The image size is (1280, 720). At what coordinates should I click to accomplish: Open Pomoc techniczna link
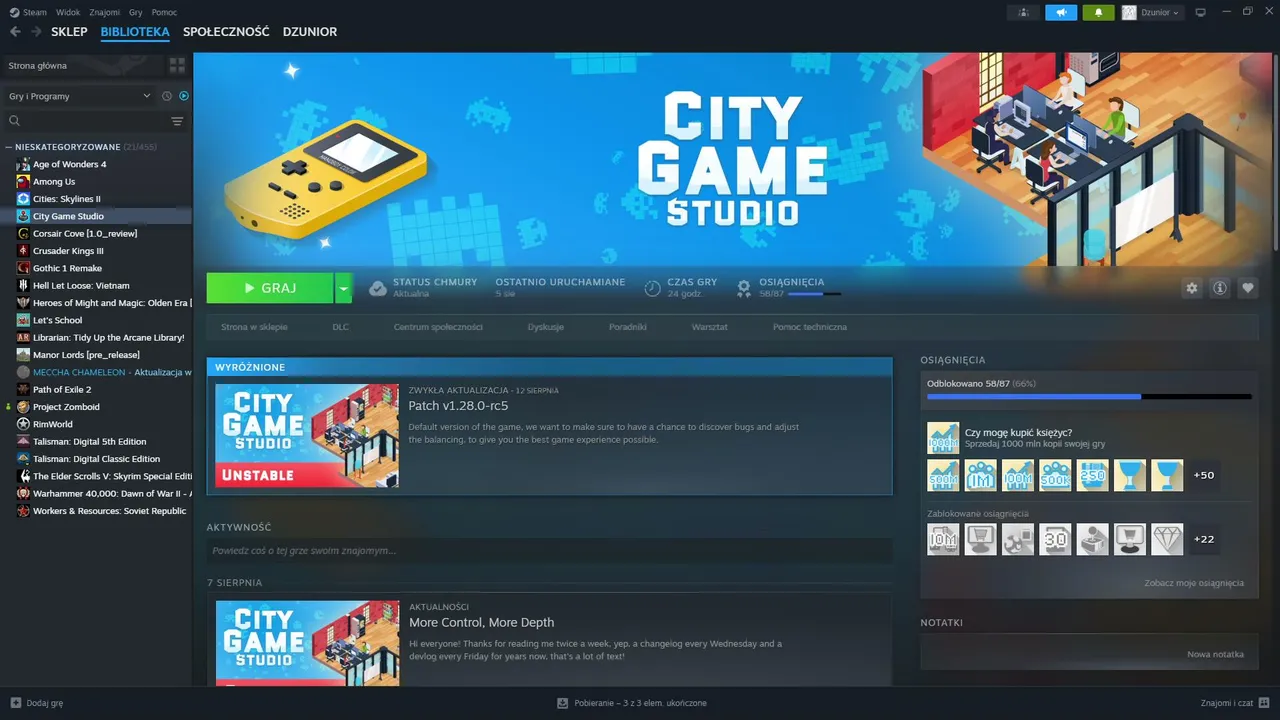pos(810,327)
